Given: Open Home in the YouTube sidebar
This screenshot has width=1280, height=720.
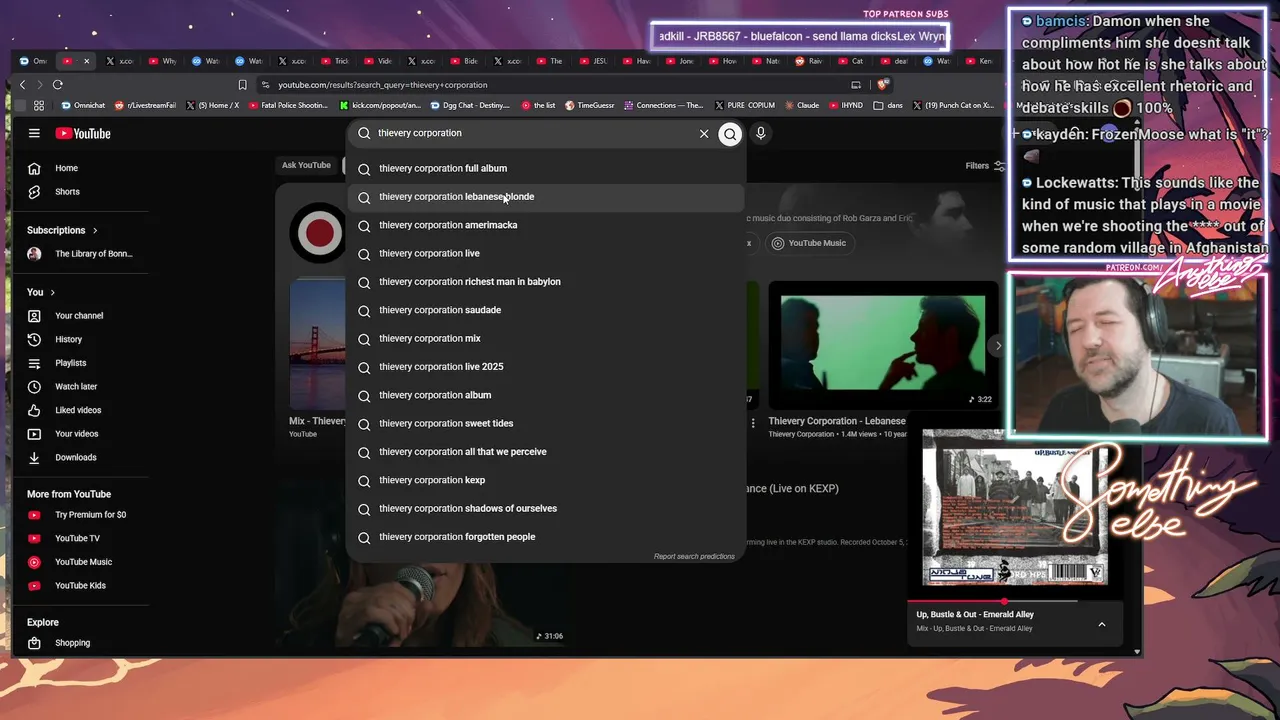Looking at the screenshot, I should 66,168.
